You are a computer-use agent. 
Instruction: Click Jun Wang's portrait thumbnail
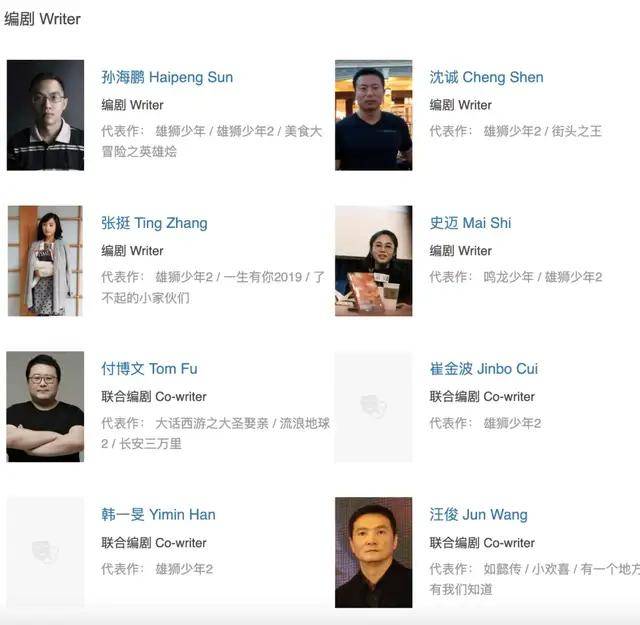[x=373, y=552]
